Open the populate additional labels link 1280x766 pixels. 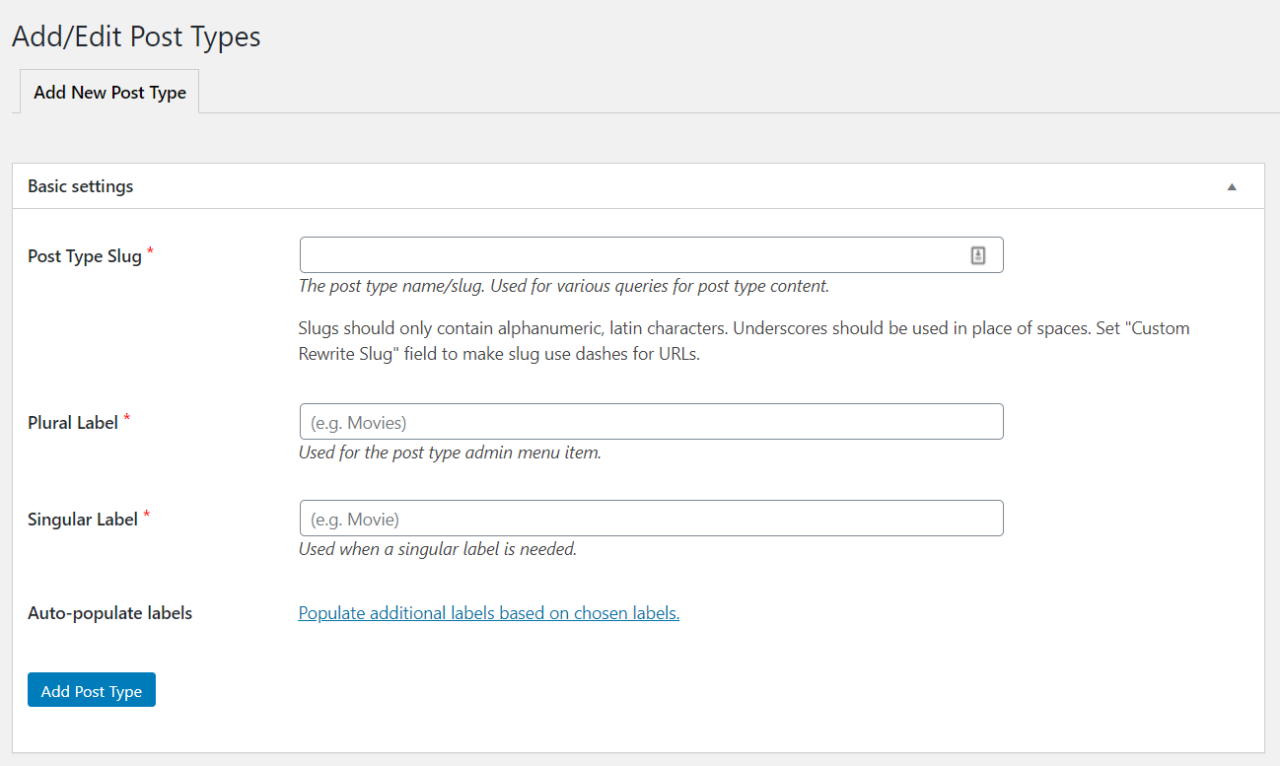(x=488, y=612)
